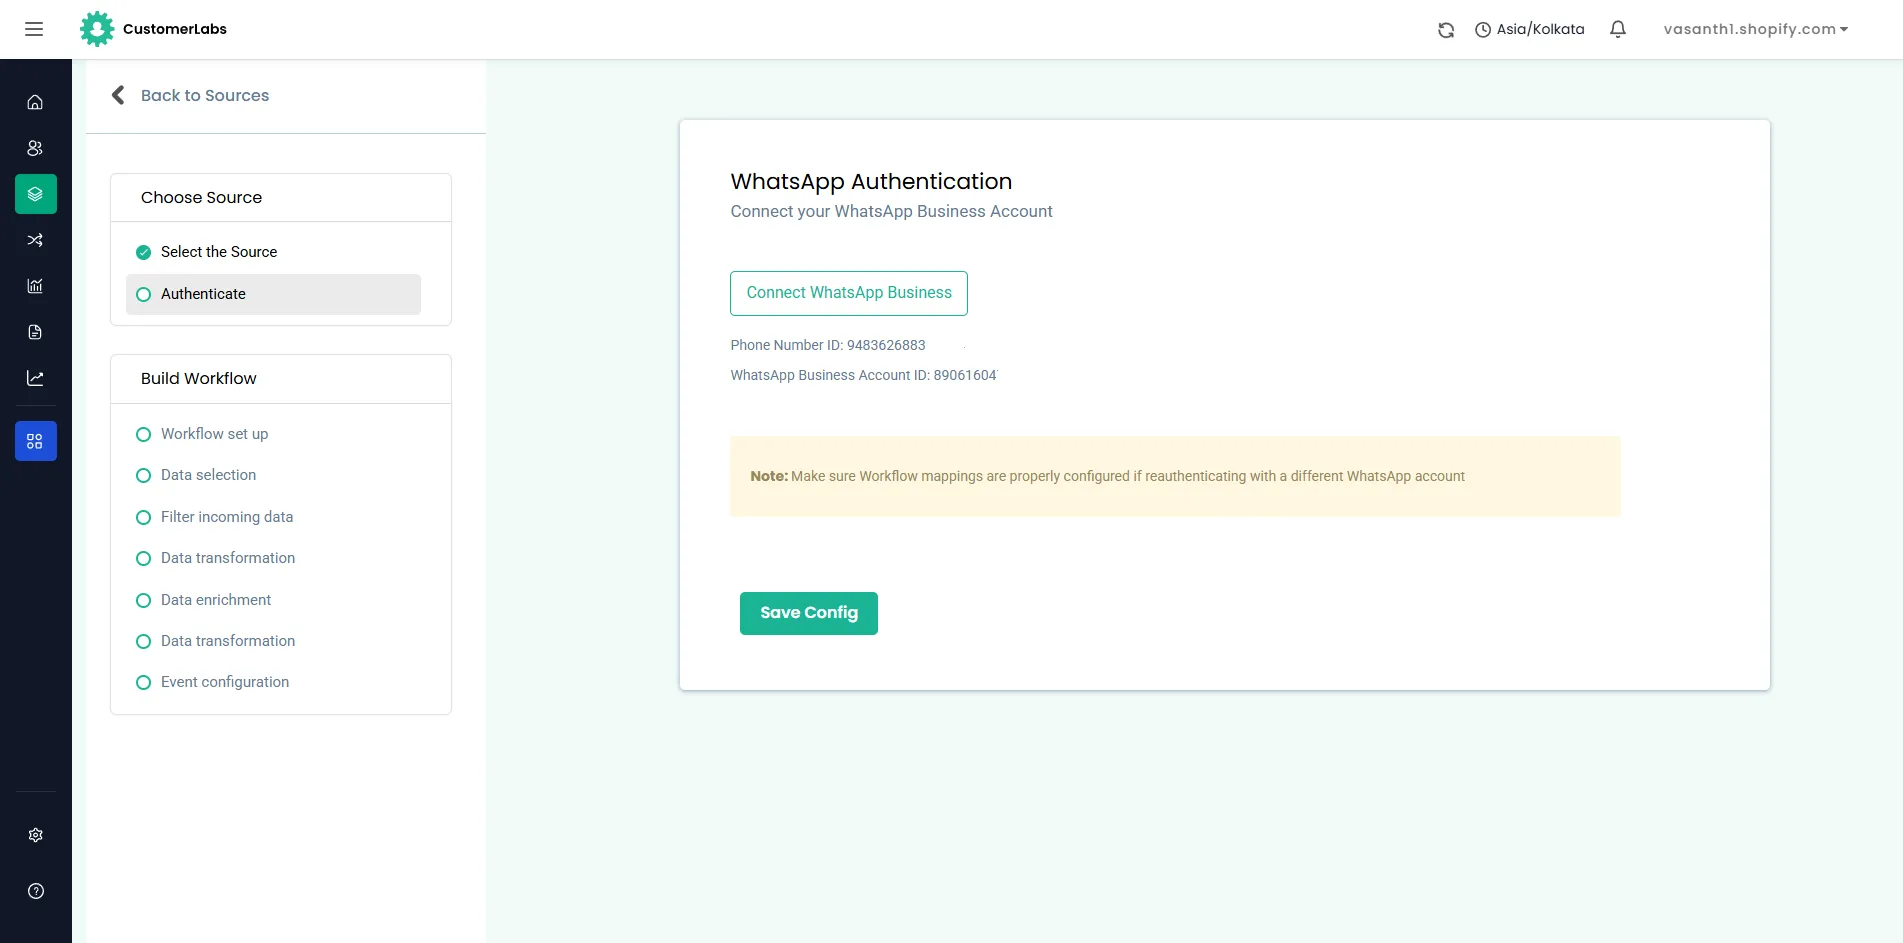Screen dimensions: 1903x943
Task: Go to Home in the sidebar
Action: click(x=35, y=102)
